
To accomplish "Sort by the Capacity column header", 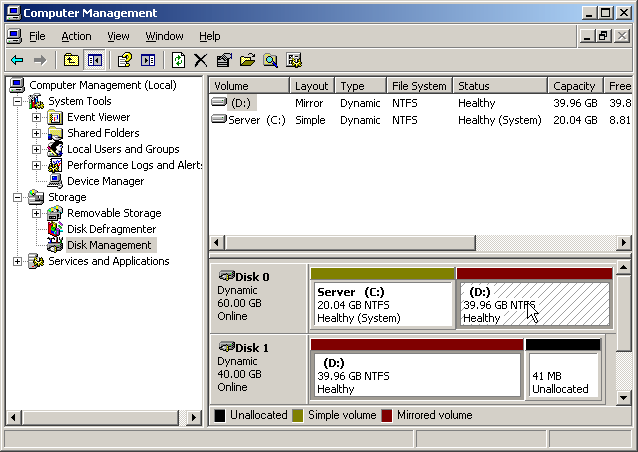I will (575, 86).
